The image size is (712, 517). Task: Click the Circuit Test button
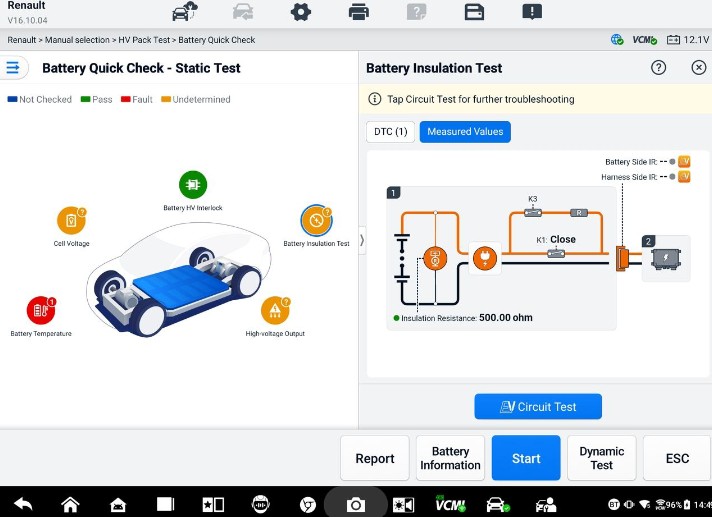click(x=538, y=406)
